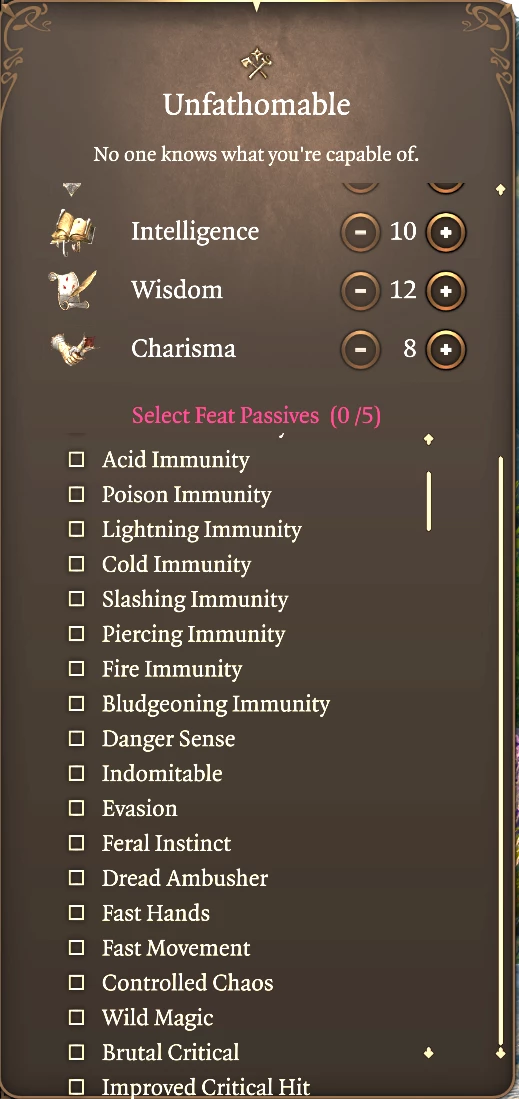Click the Dread Ambusher passive label
Viewport: 519px width, 1099px height.
coord(185,878)
